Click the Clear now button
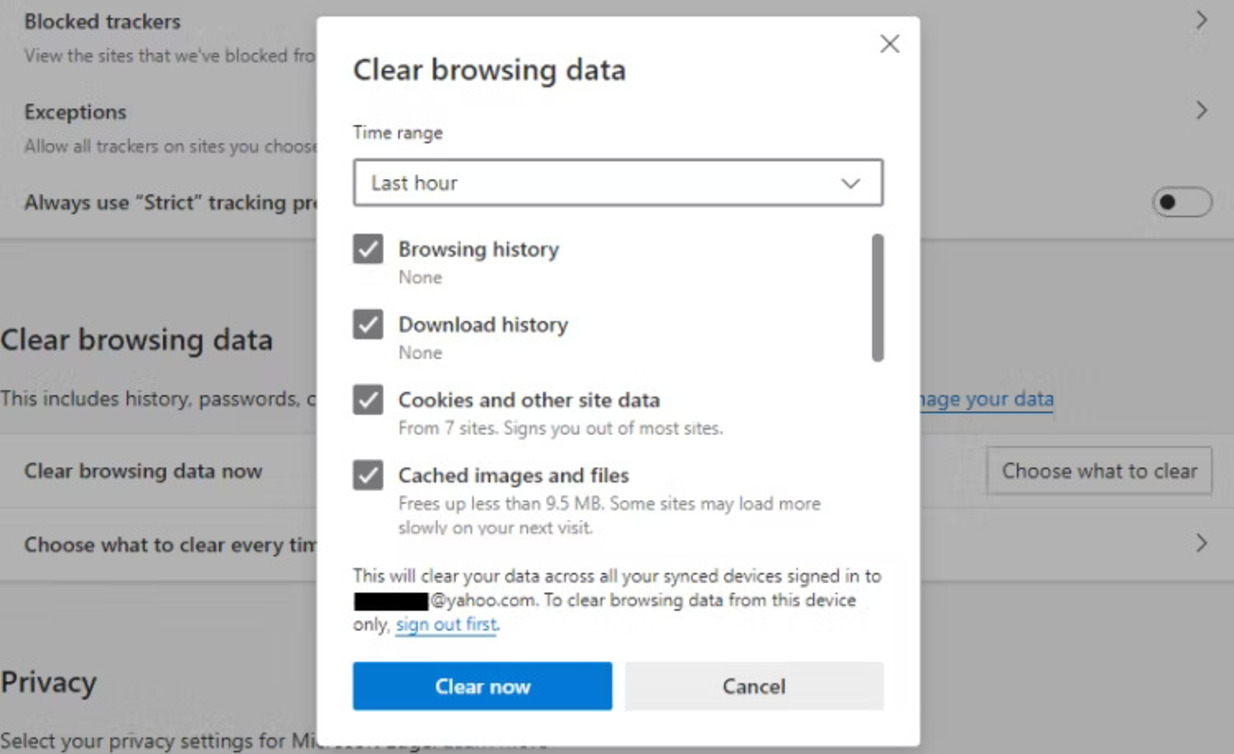1234x754 pixels. point(482,686)
